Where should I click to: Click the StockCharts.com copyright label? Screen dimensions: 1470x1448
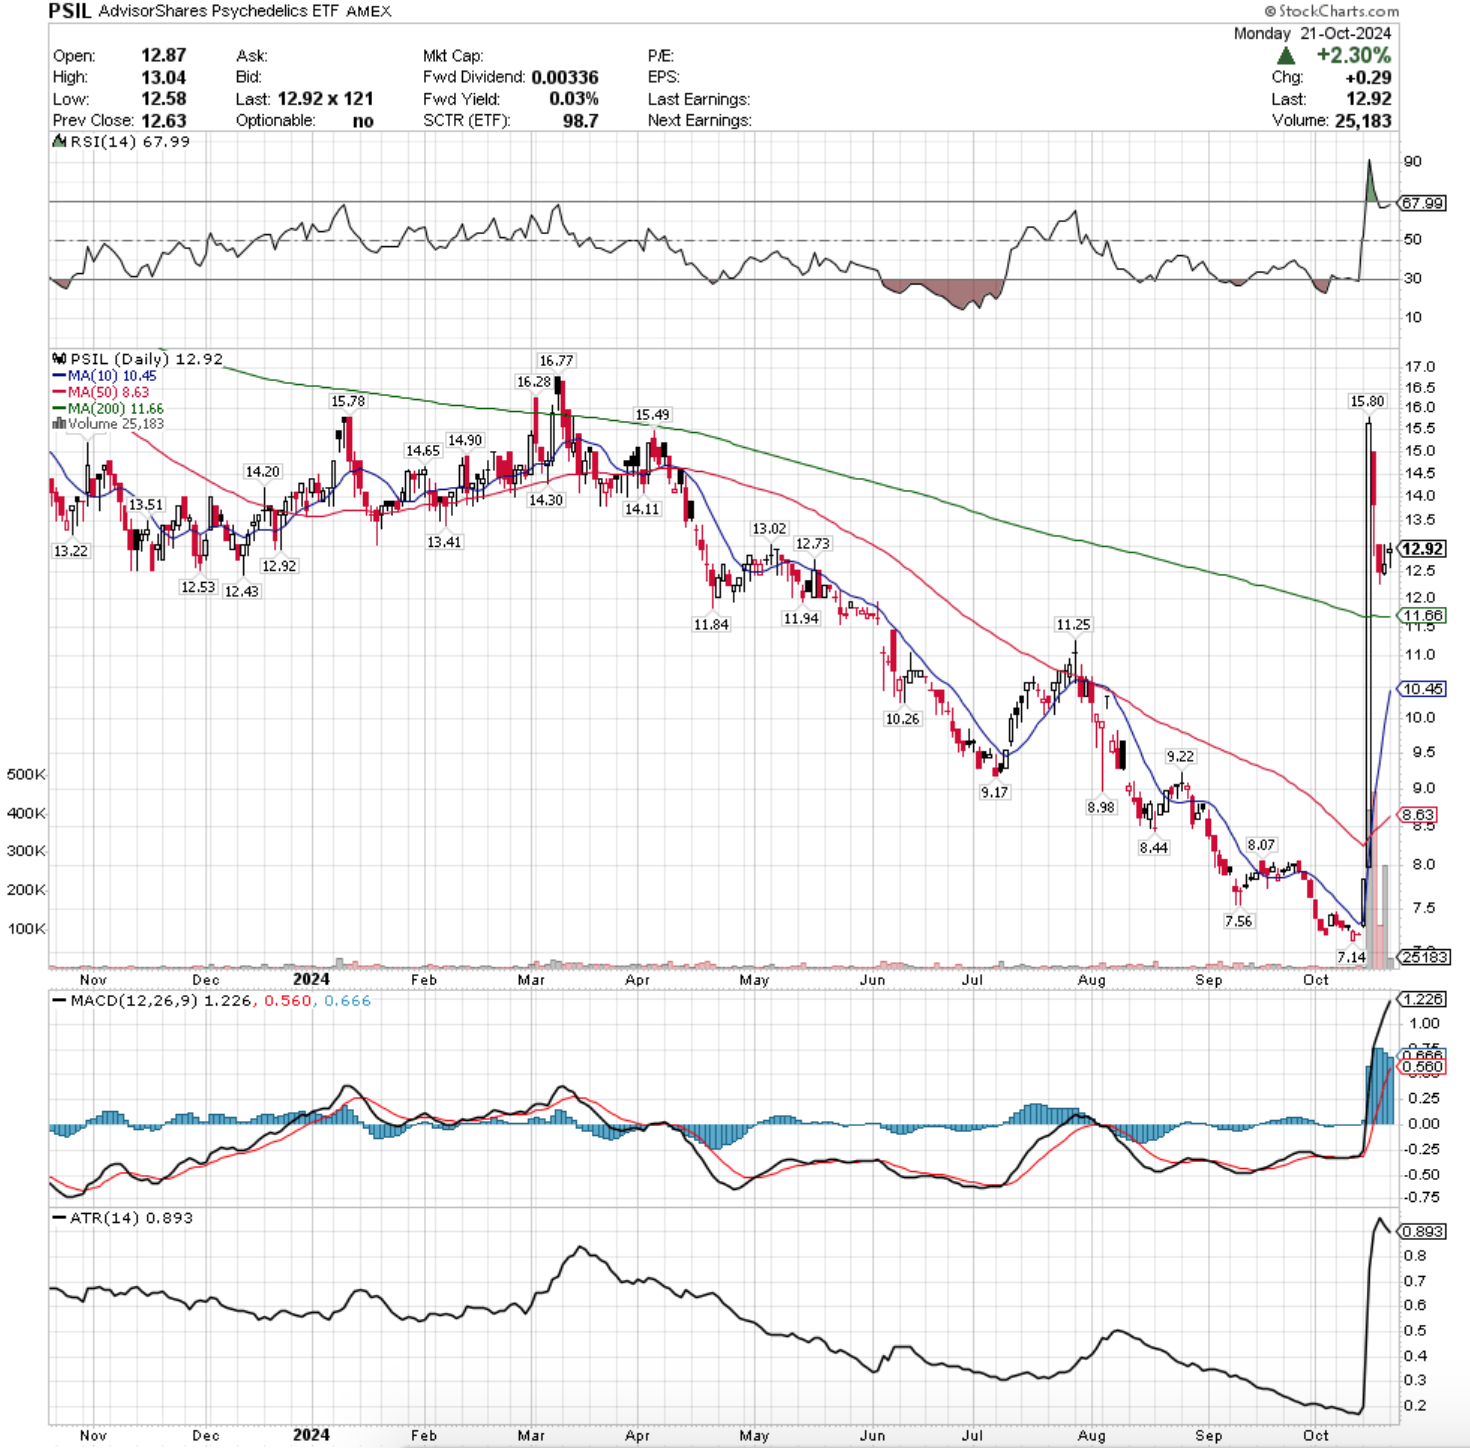(x=1331, y=11)
